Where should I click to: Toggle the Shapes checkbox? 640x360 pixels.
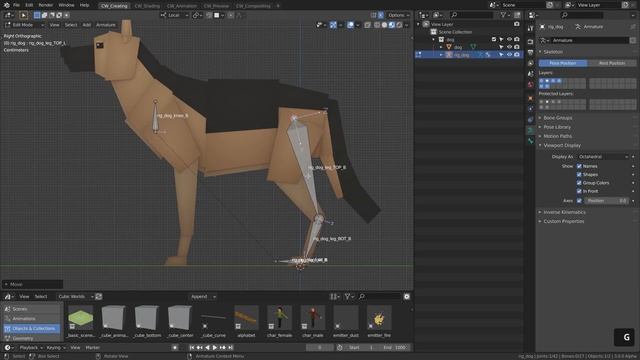[579, 175]
